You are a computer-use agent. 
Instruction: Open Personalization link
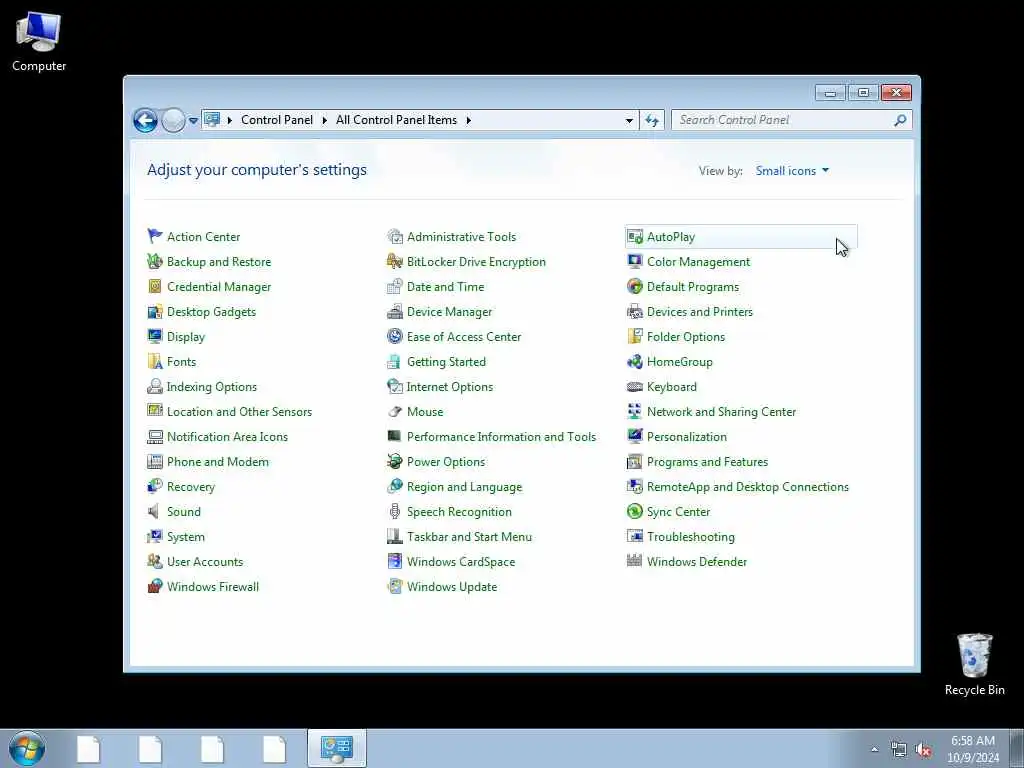[x=686, y=436]
